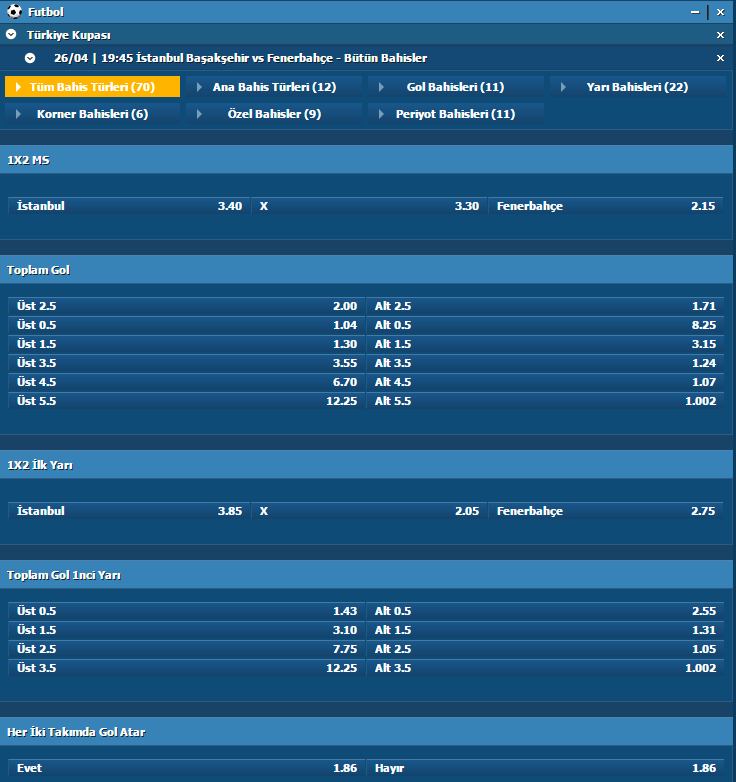
Task: Click the soccer ball Futbol icon
Action: point(14,11)
